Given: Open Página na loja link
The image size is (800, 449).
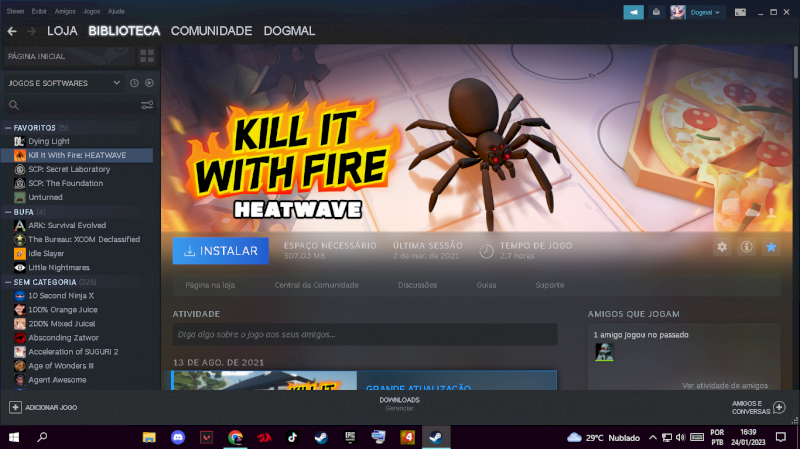Looking at the screenshot, I should tap(210, 285).
